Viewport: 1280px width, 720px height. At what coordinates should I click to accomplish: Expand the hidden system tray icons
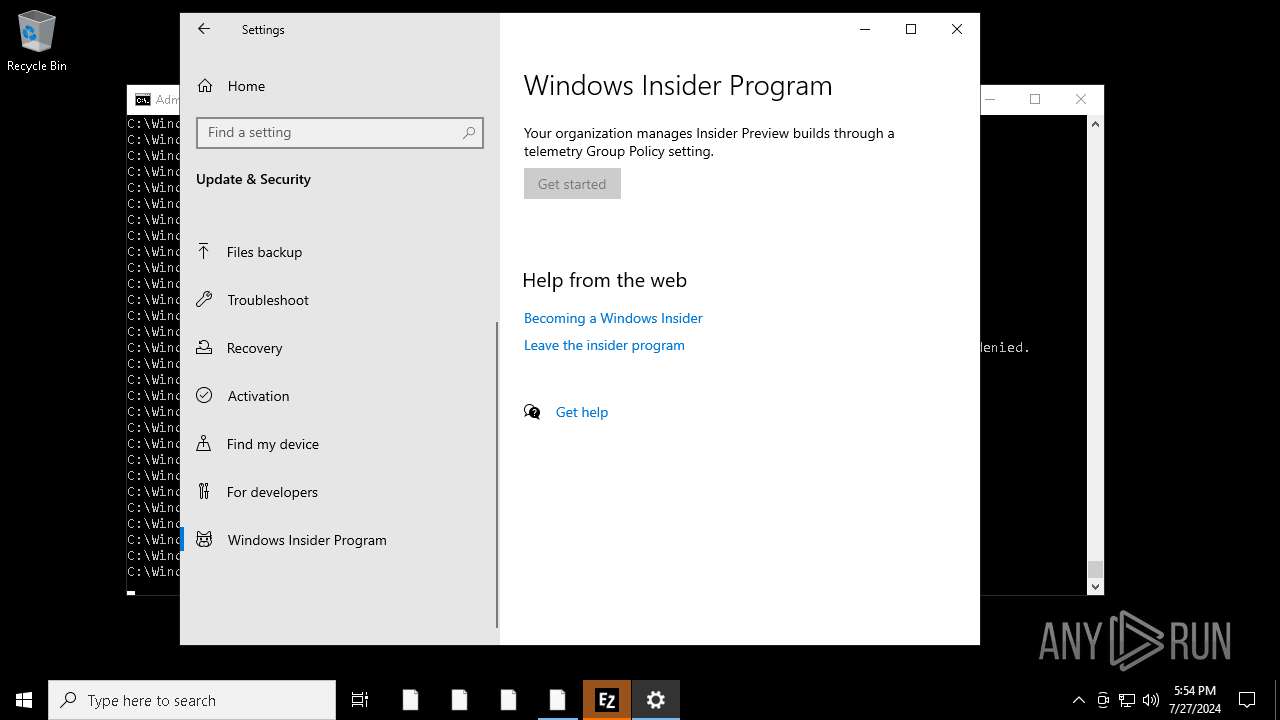(1079, 700)
